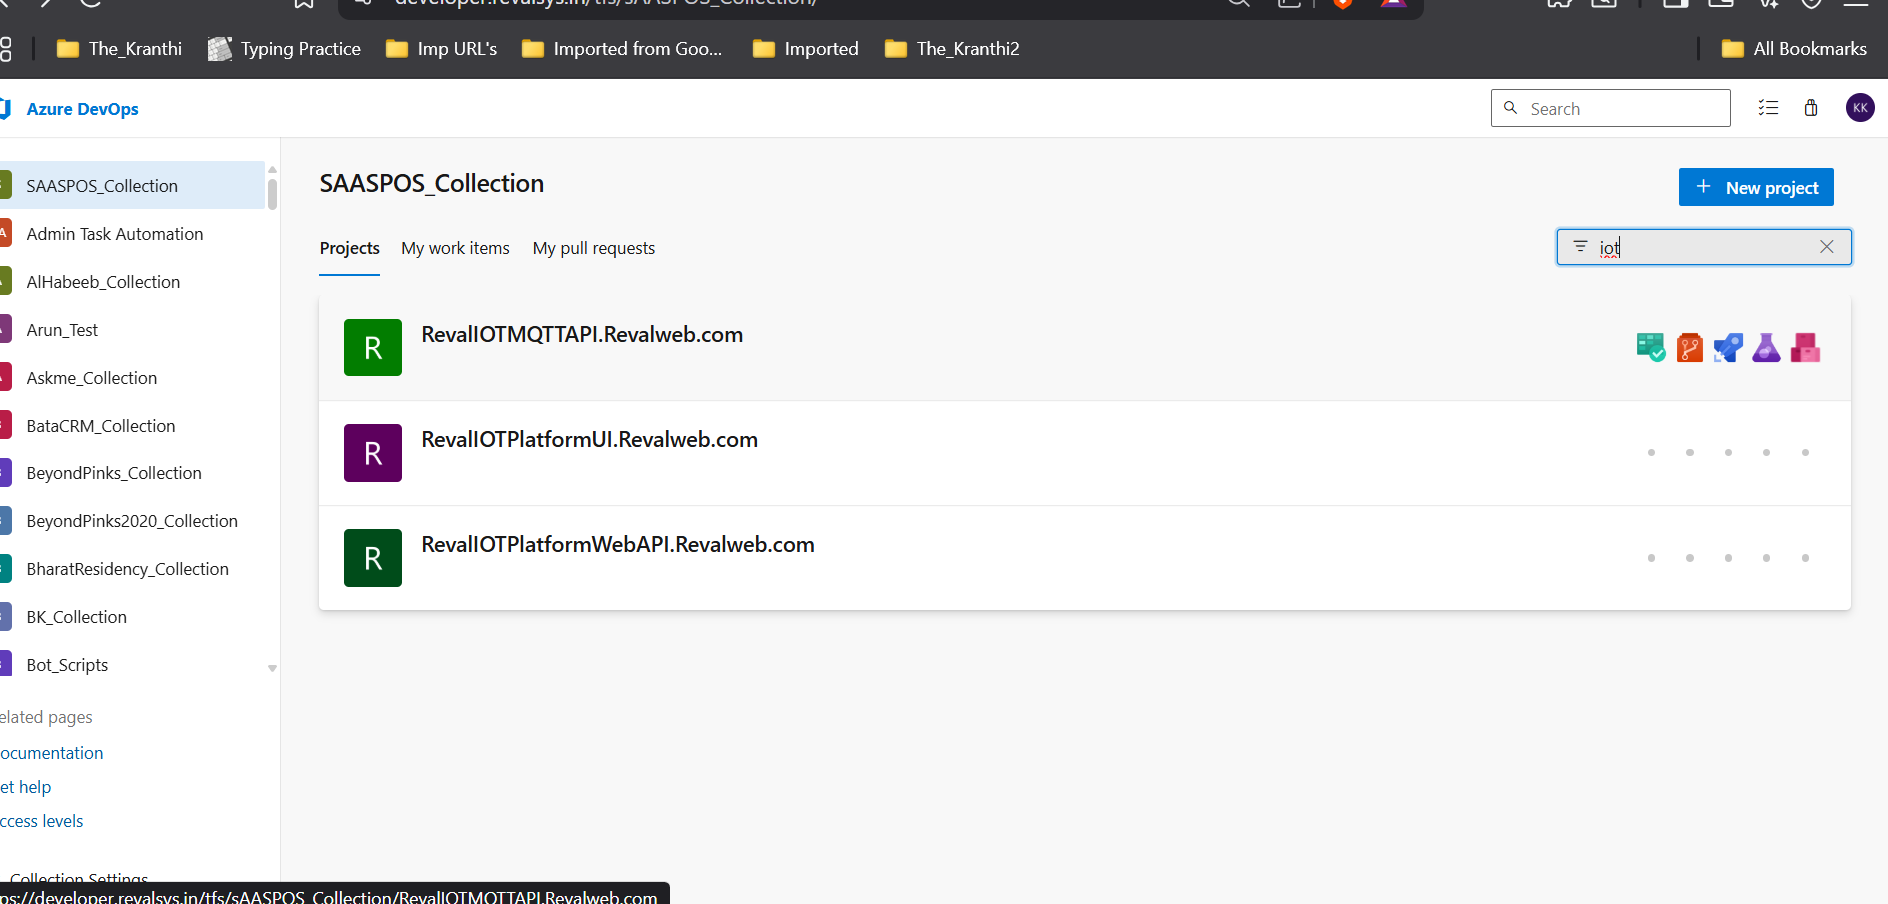Image resolution: width=1888 pixels, height=904 pixels.
Task: Open Repos icon for RevalIOTMQTTAPI project
Action: coord(1689,348)
